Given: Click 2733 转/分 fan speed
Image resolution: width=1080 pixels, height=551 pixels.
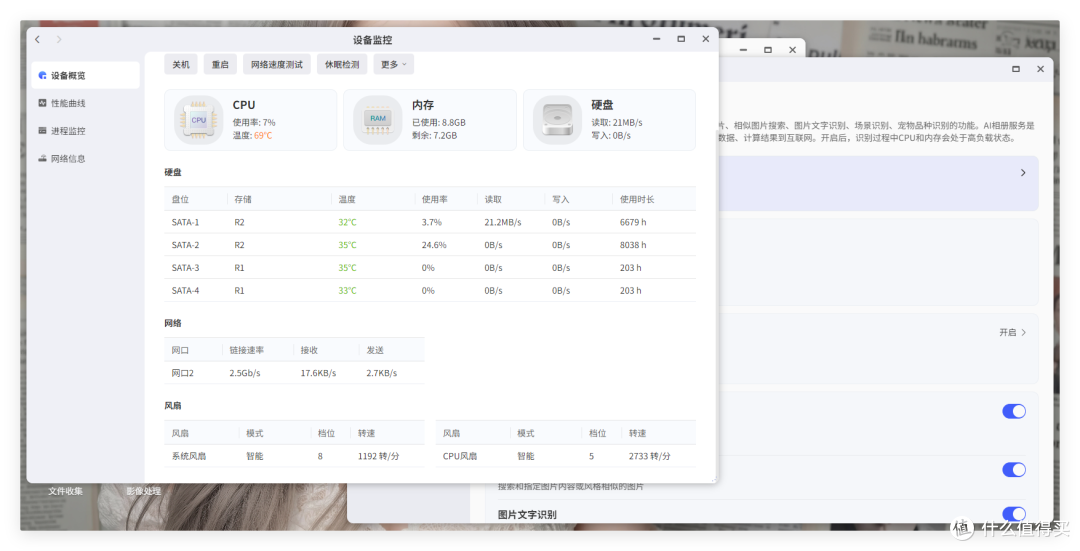Looking at the screenshot, I should pos(650,455).
